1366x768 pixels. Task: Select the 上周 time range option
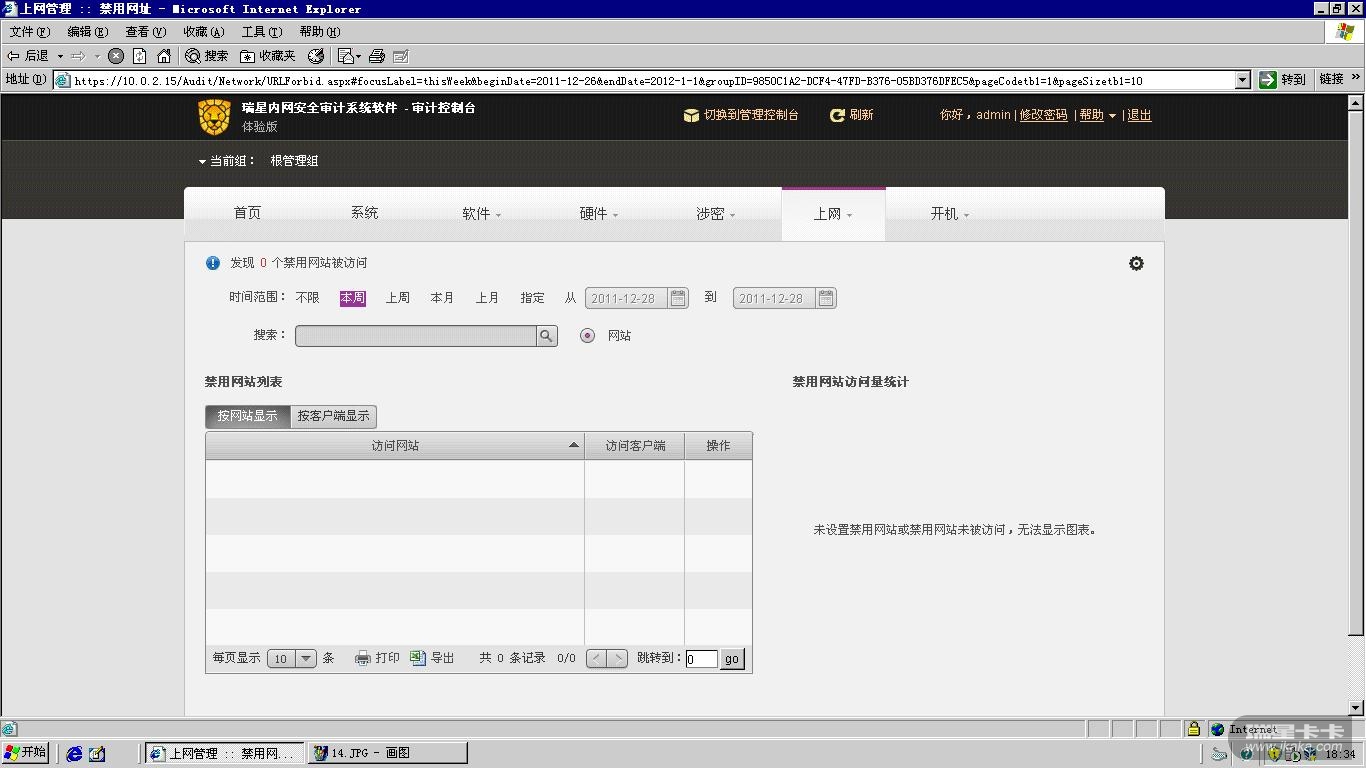398,298
